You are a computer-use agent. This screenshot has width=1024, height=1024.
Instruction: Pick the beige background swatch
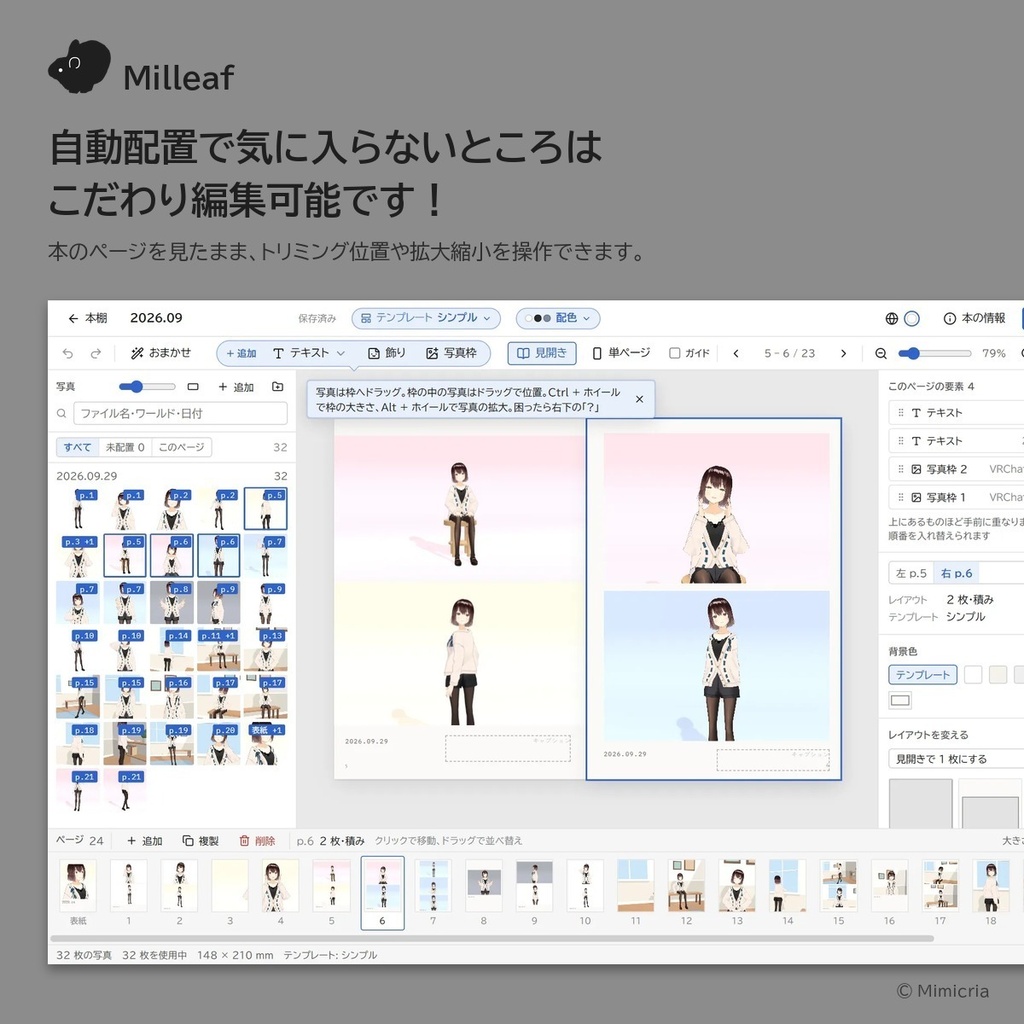[998, 675]
